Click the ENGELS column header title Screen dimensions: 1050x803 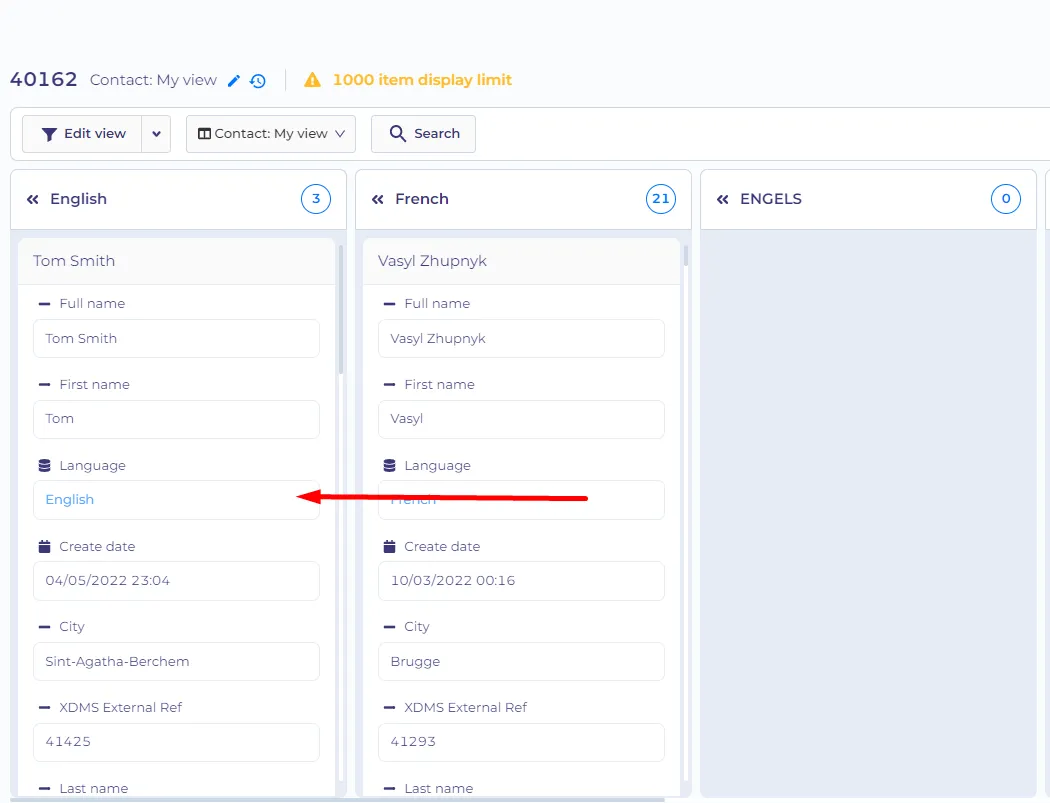771,199
